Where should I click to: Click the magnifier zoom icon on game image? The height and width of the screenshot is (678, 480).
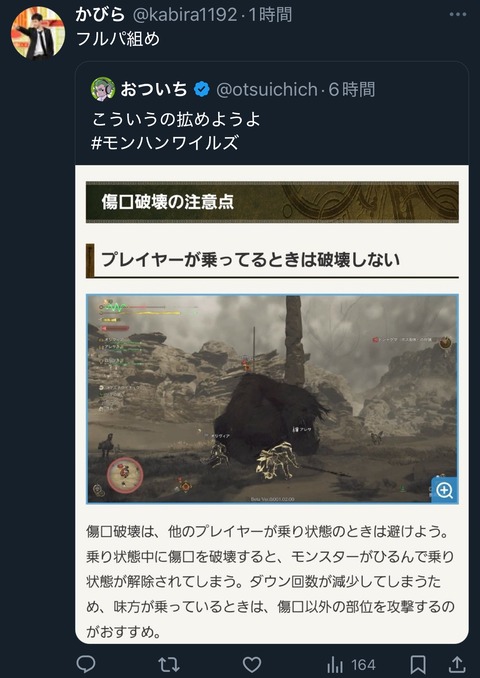(x=445, y=490)
